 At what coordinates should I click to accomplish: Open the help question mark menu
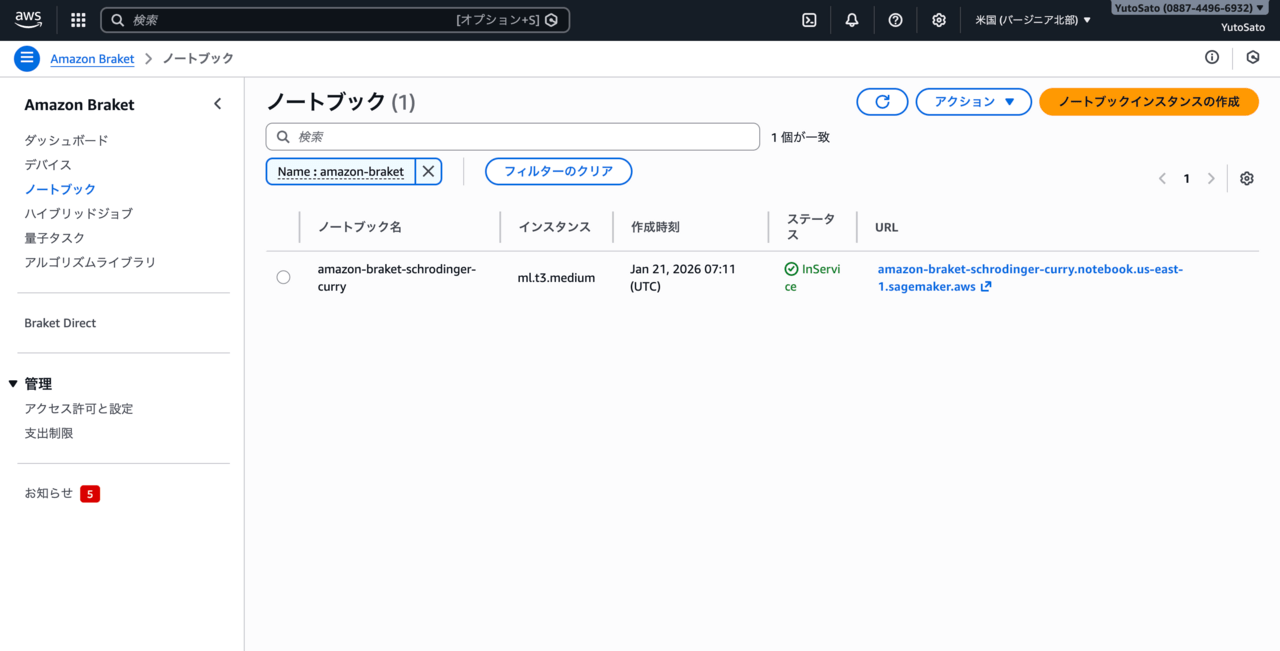click(x=895, y=20)
